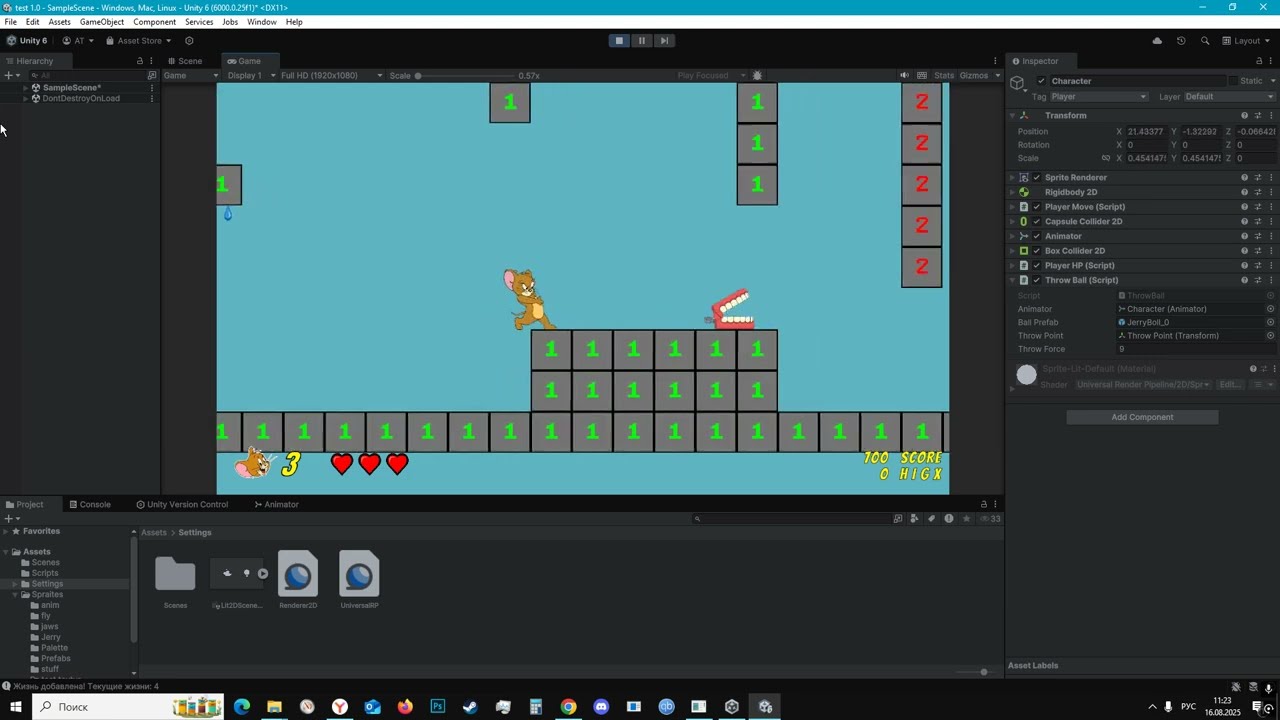The image size is (1280, 720).
Task: Click the Windows Start button
Action: point(16,707)
